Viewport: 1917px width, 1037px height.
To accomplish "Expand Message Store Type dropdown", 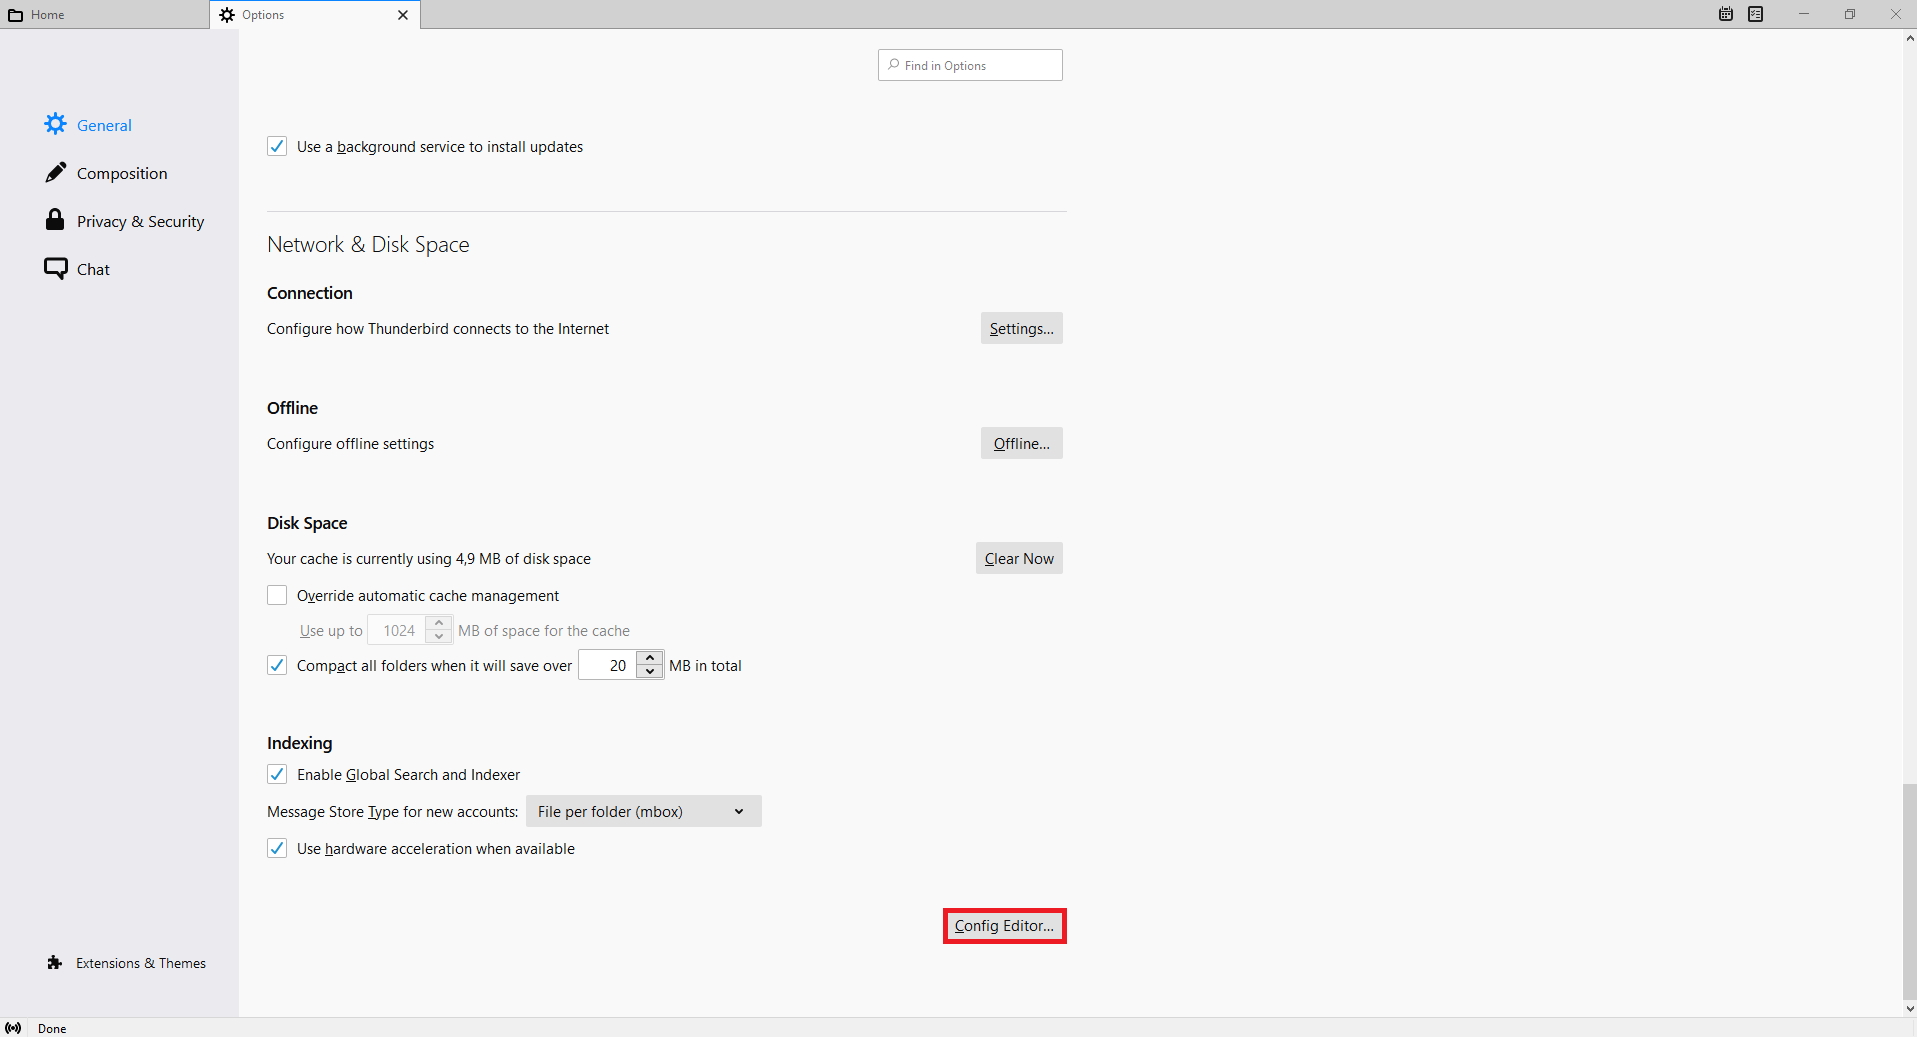I will pos(644,811).
